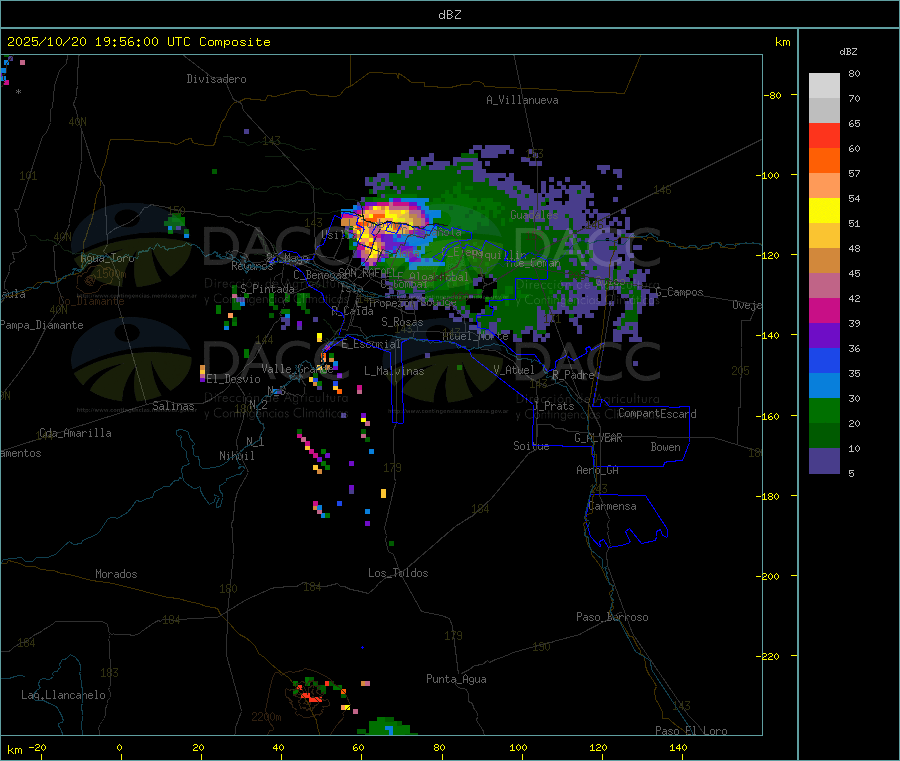Select the white 80 dBZ legend swatch

click(824, 86)
